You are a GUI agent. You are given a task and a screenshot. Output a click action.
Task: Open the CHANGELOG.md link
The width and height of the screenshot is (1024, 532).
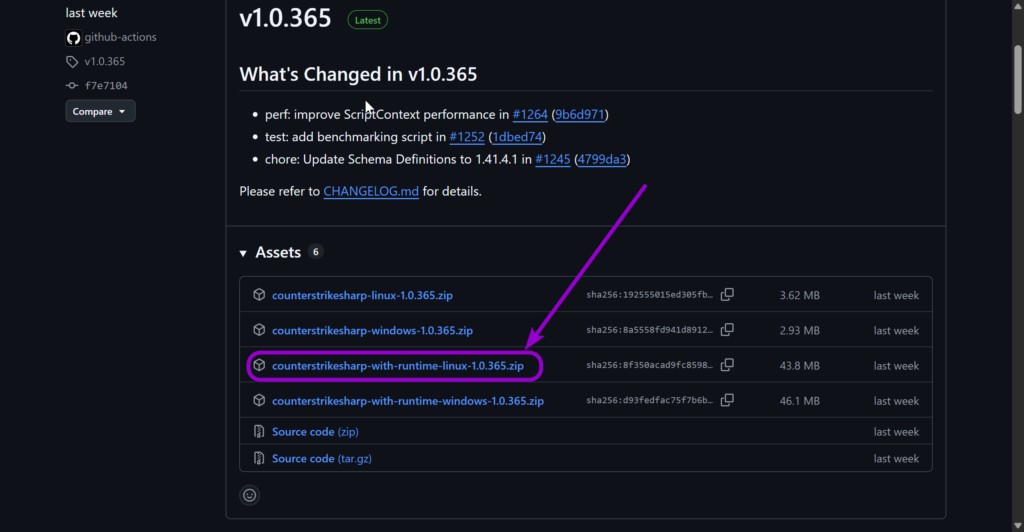(x=371, y=191)
